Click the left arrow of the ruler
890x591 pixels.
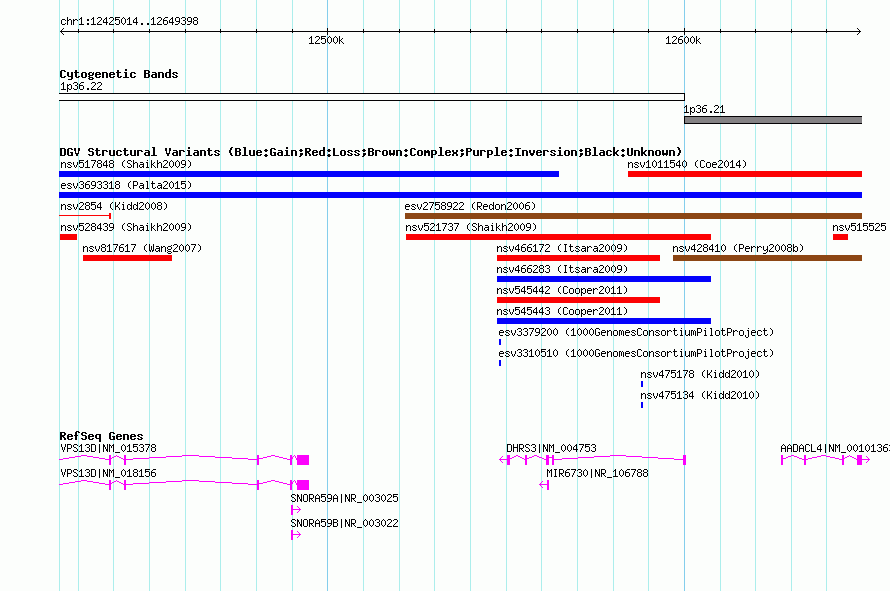62,32
